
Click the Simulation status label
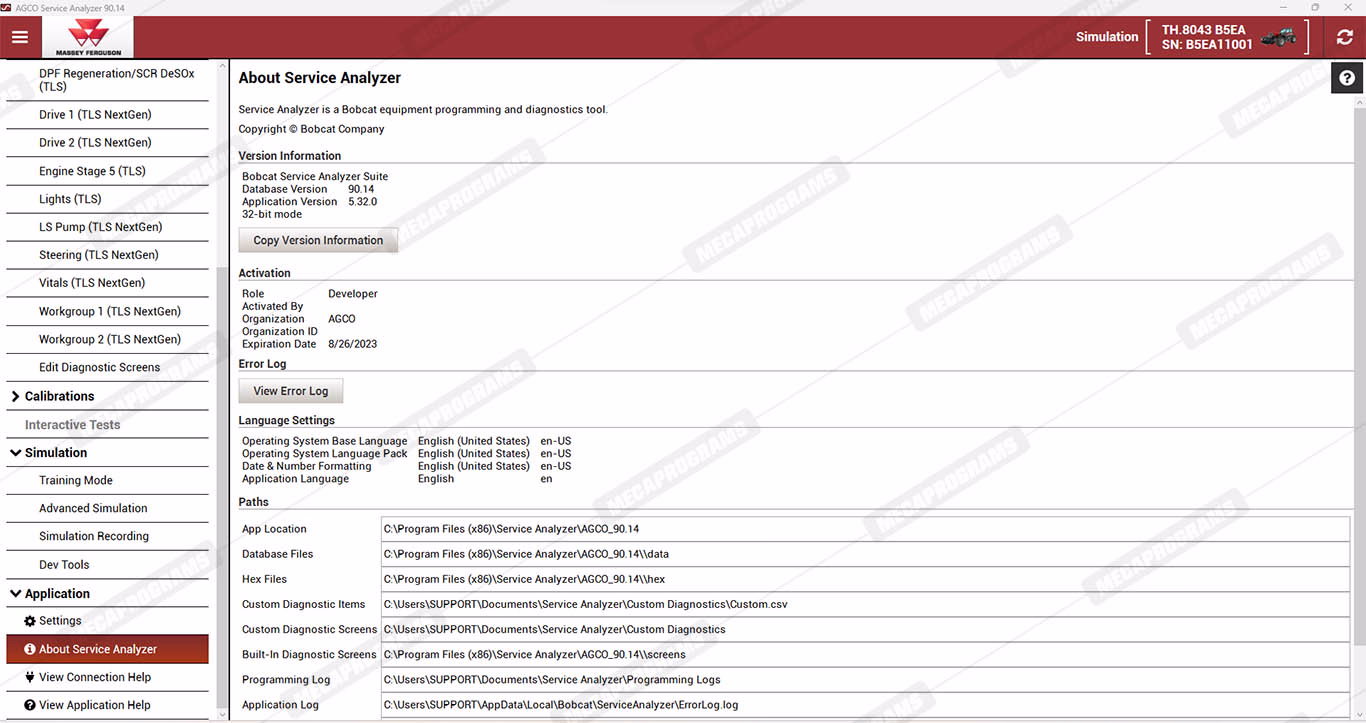point(1107,37)
